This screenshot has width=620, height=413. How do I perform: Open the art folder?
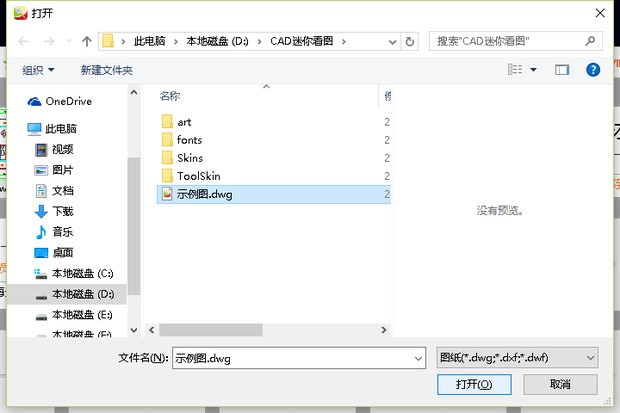click(184, 121)
